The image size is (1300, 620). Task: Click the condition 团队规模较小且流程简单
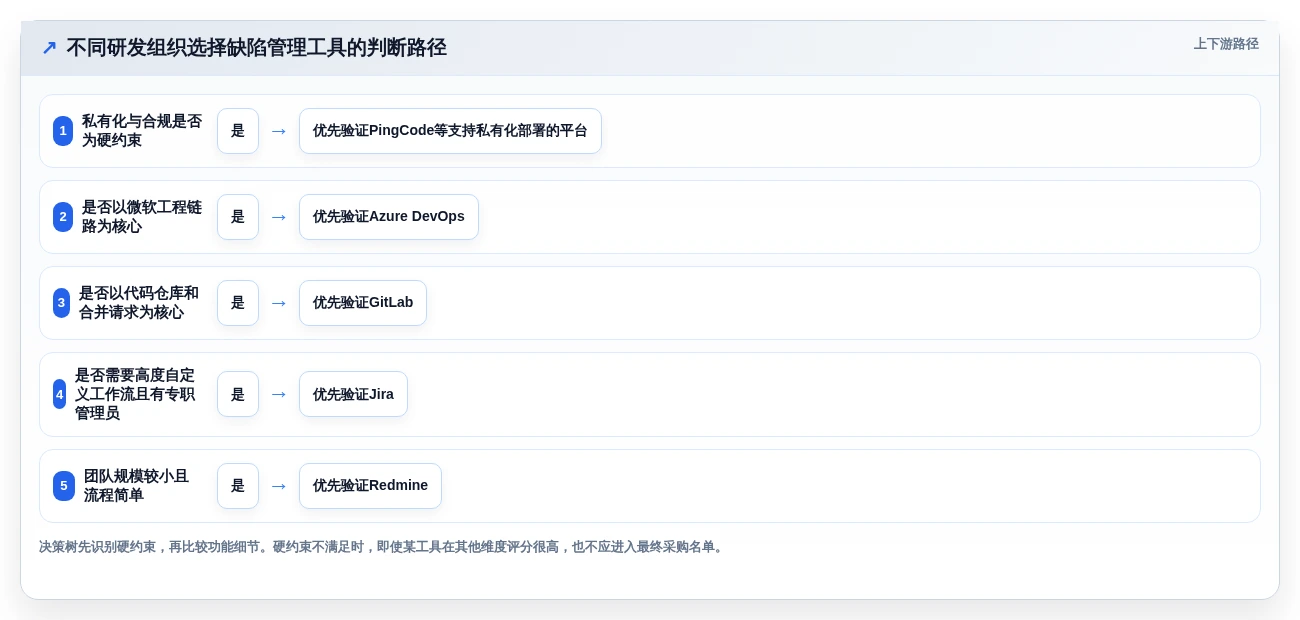137,486
